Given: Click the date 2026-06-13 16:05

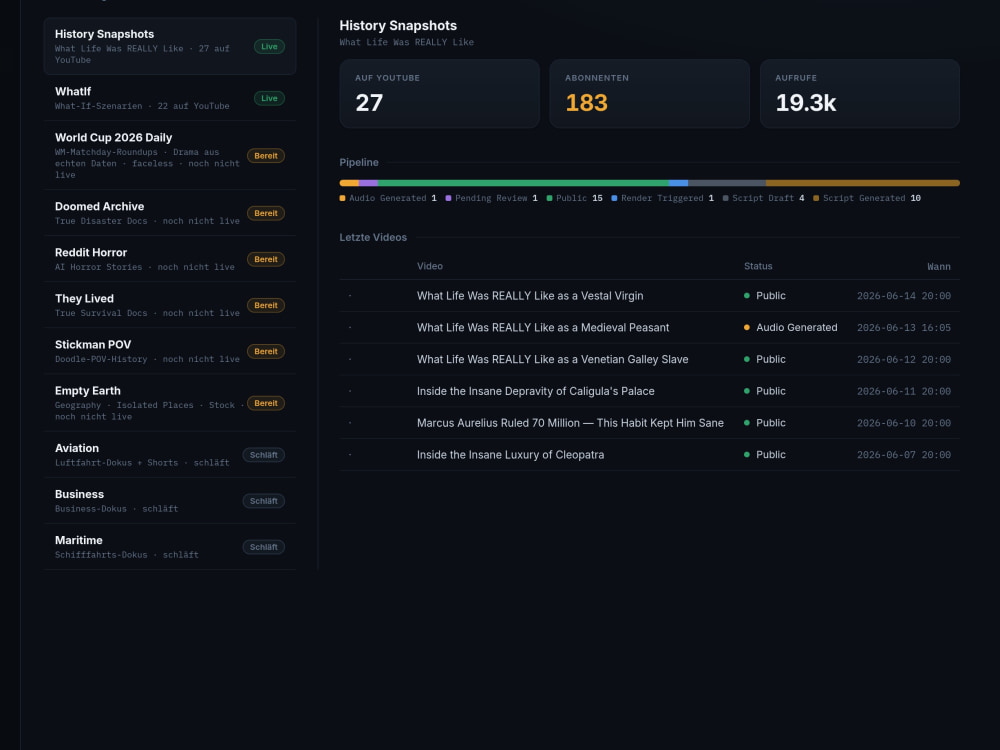Looking at the screenshot, I should coord(904,328).
